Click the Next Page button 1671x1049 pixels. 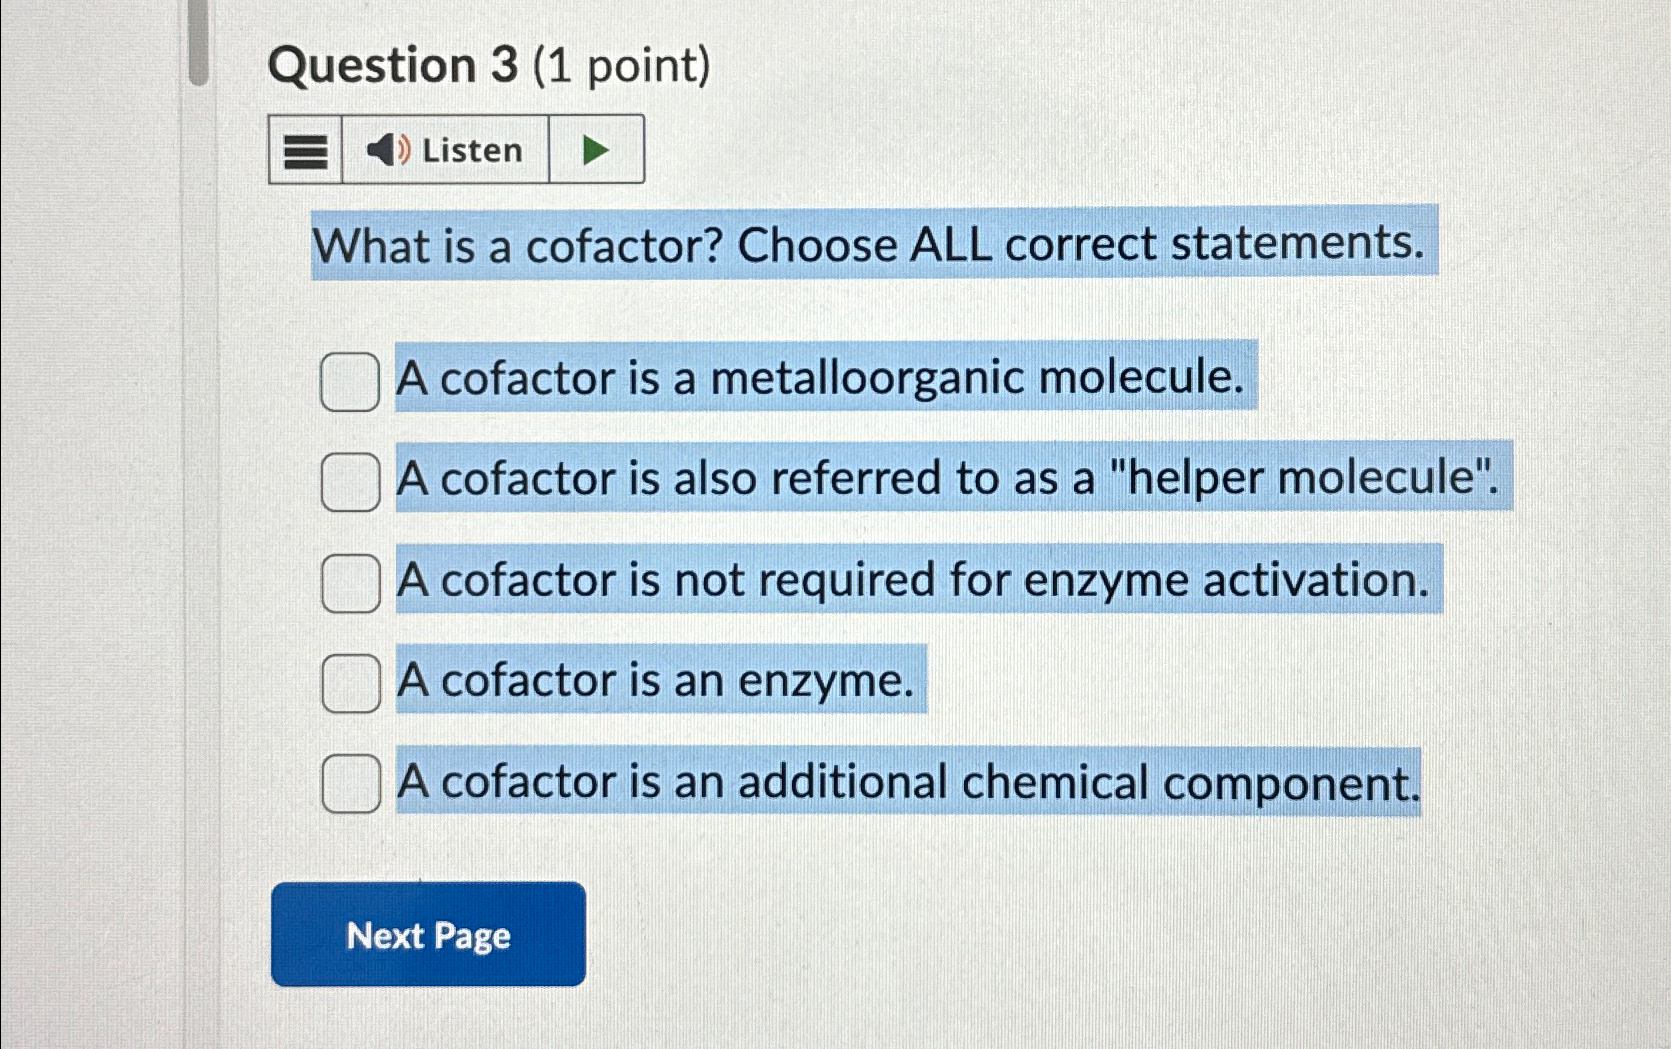428,936
